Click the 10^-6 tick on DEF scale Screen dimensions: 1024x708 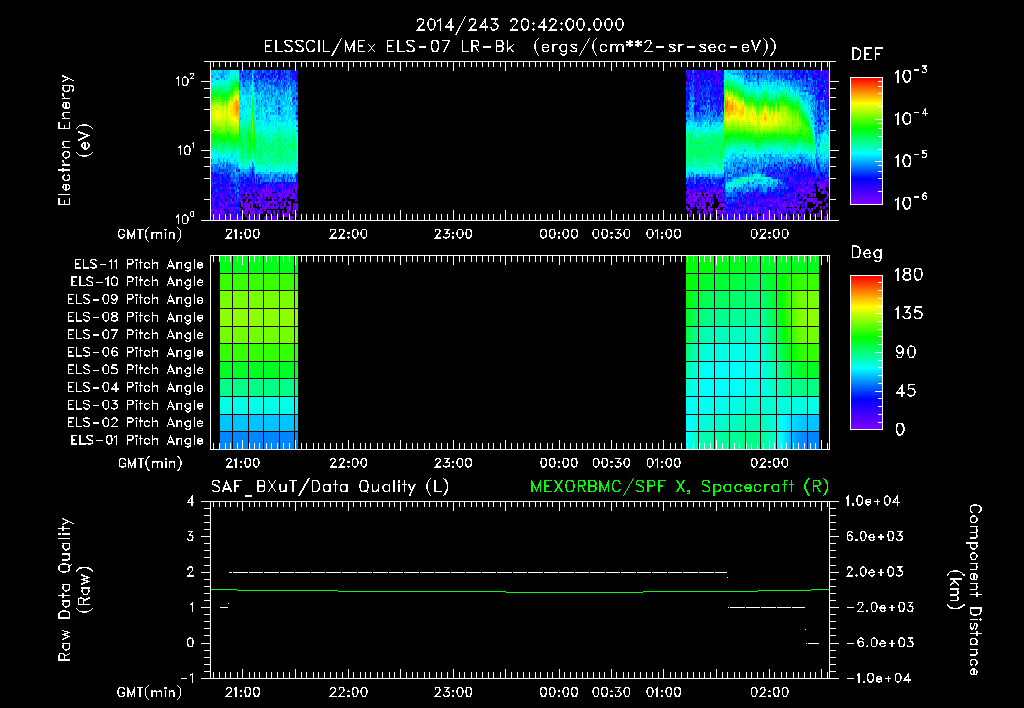point(910,202)
